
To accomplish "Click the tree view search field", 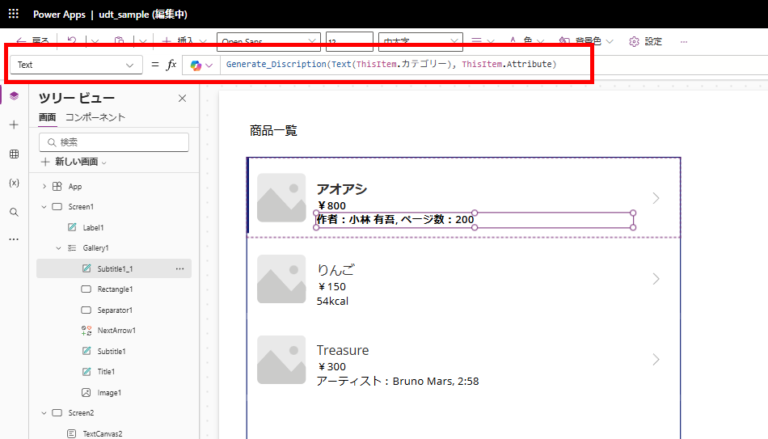I will click(113, 142).
